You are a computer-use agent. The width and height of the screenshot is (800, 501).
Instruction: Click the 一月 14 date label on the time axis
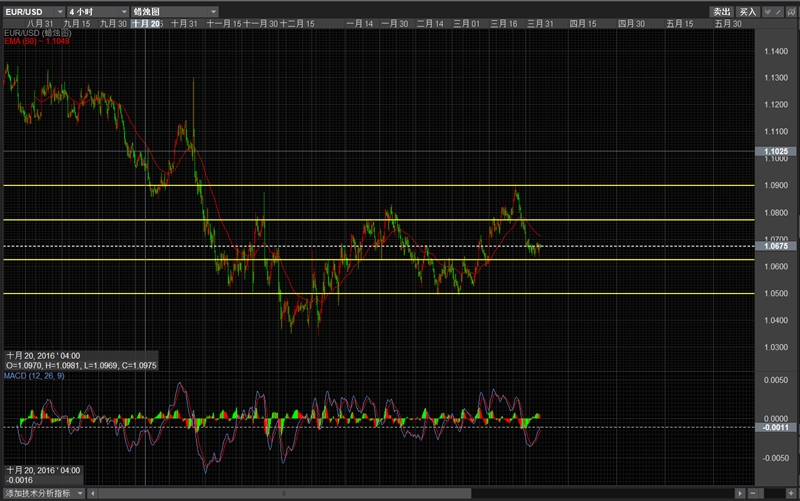tap(360, 23)
